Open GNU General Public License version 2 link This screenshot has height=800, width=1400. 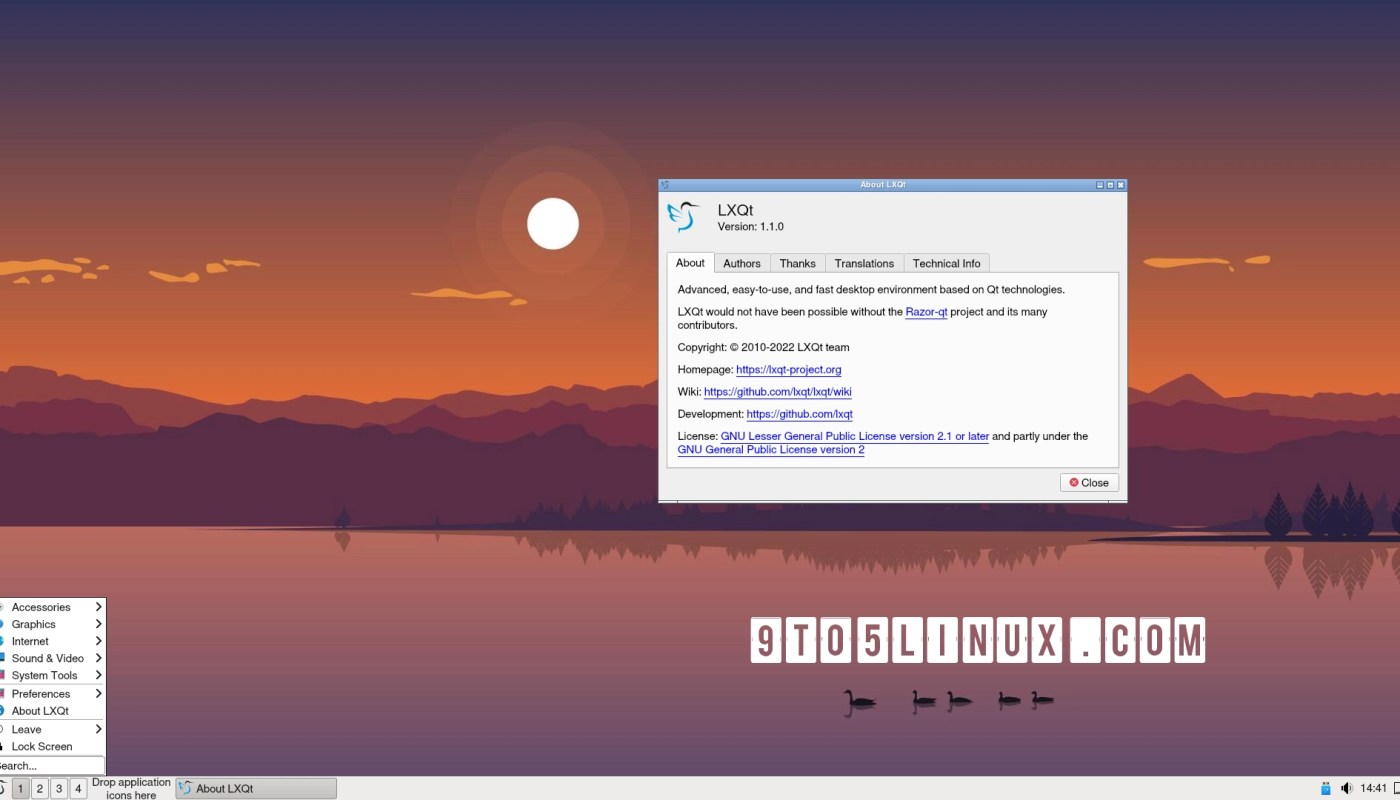(771, 450)
